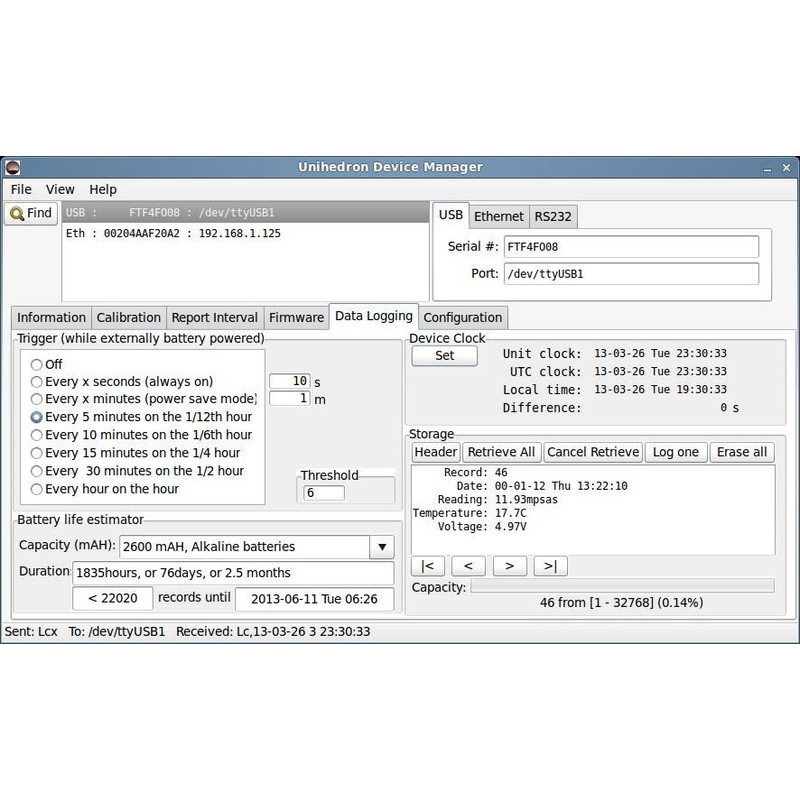
Task: Click the Unihedron application icon in titlebar
Action: (11, 166)
